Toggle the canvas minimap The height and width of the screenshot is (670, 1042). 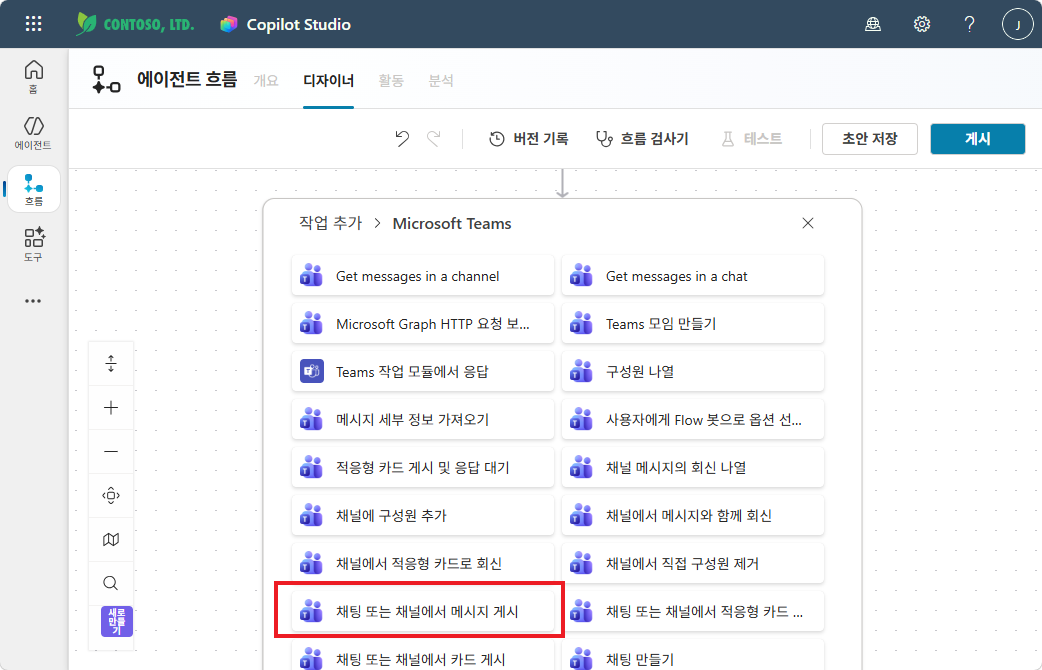111,539
